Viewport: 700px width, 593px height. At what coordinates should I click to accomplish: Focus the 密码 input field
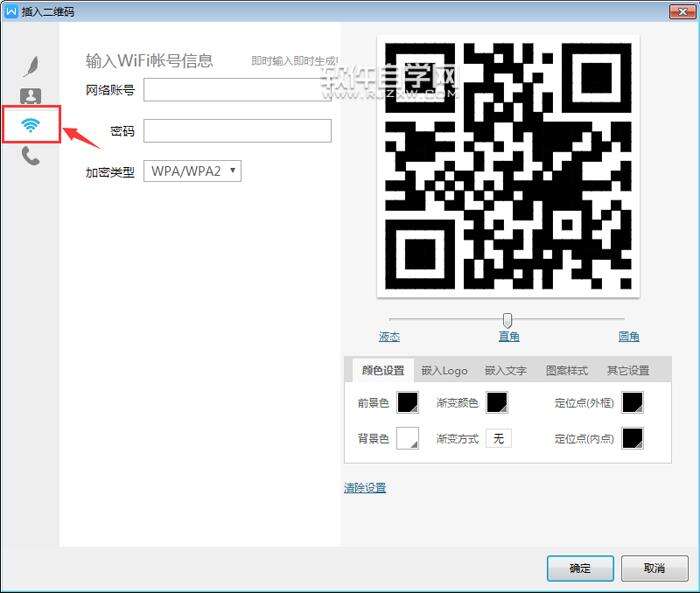[237, 131]
